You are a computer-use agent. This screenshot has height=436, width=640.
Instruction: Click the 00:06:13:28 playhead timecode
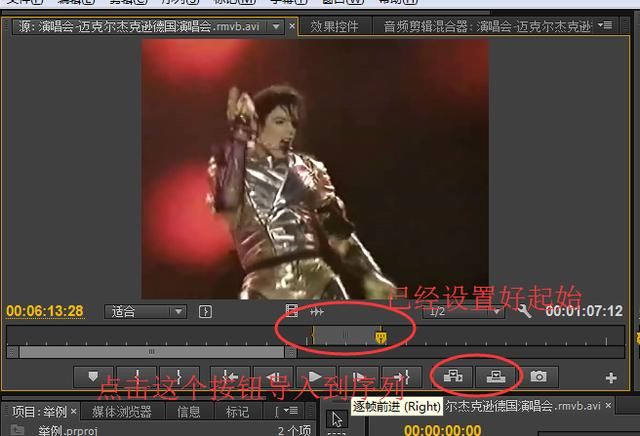45,311
